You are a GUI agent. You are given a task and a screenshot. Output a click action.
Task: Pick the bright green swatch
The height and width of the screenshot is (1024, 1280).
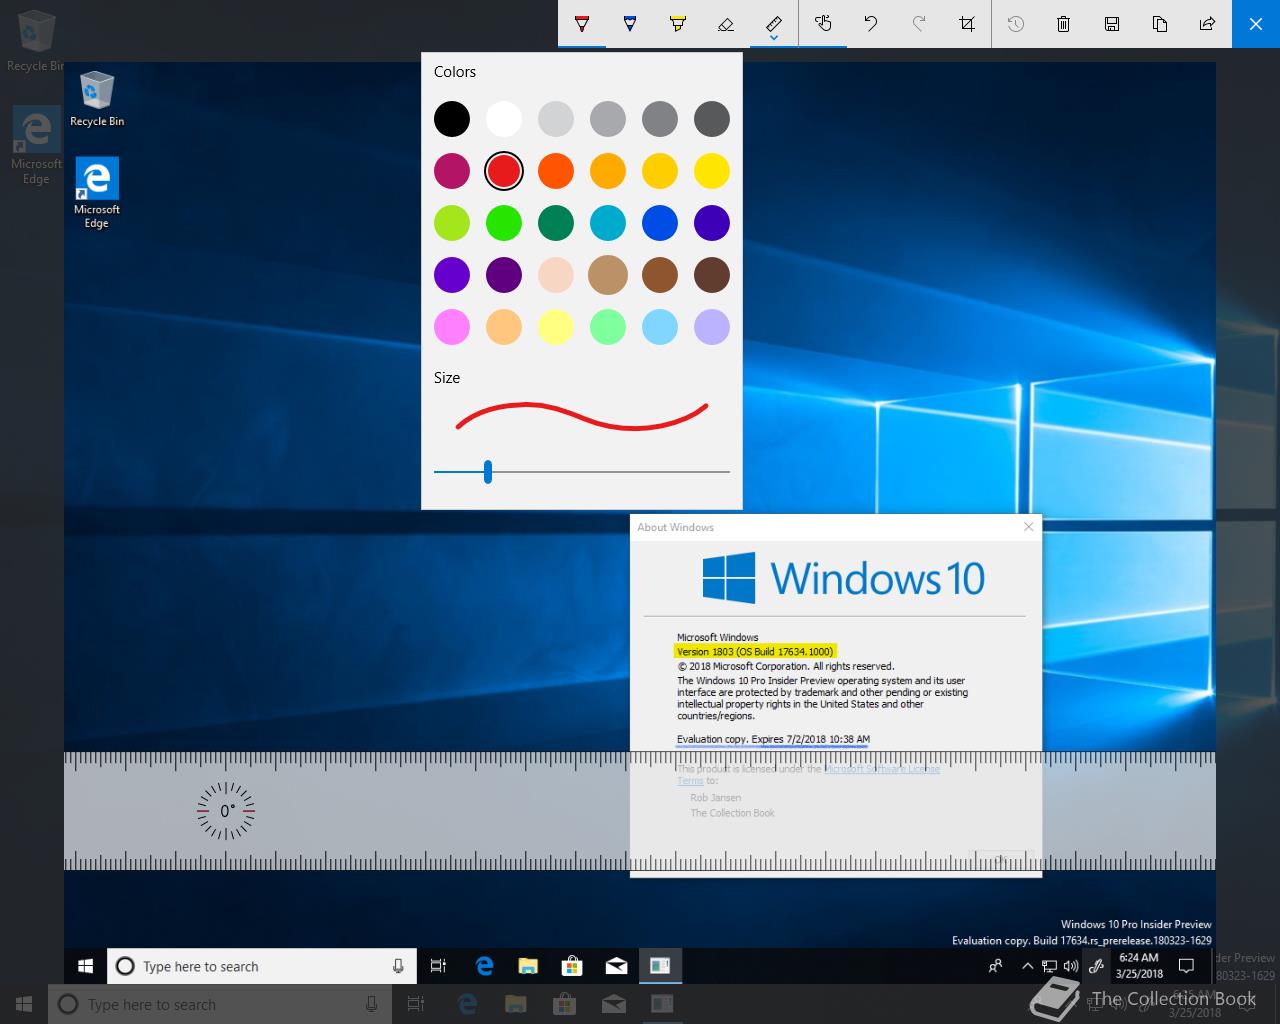click(504, 223)
